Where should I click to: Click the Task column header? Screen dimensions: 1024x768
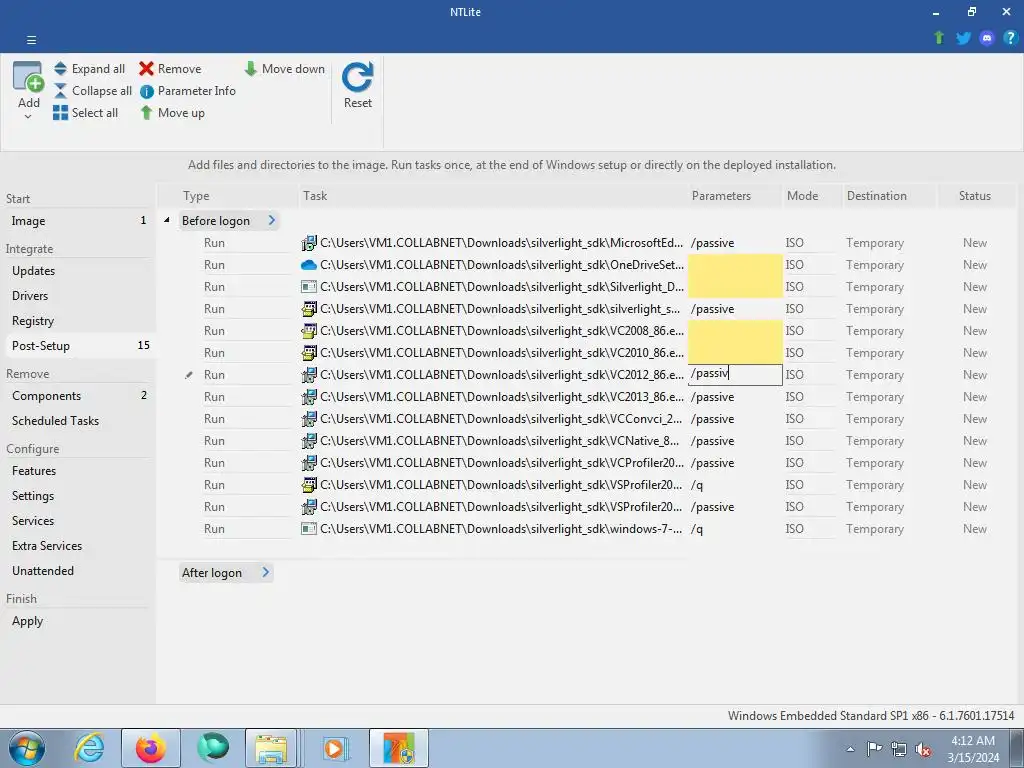point(493,195)
